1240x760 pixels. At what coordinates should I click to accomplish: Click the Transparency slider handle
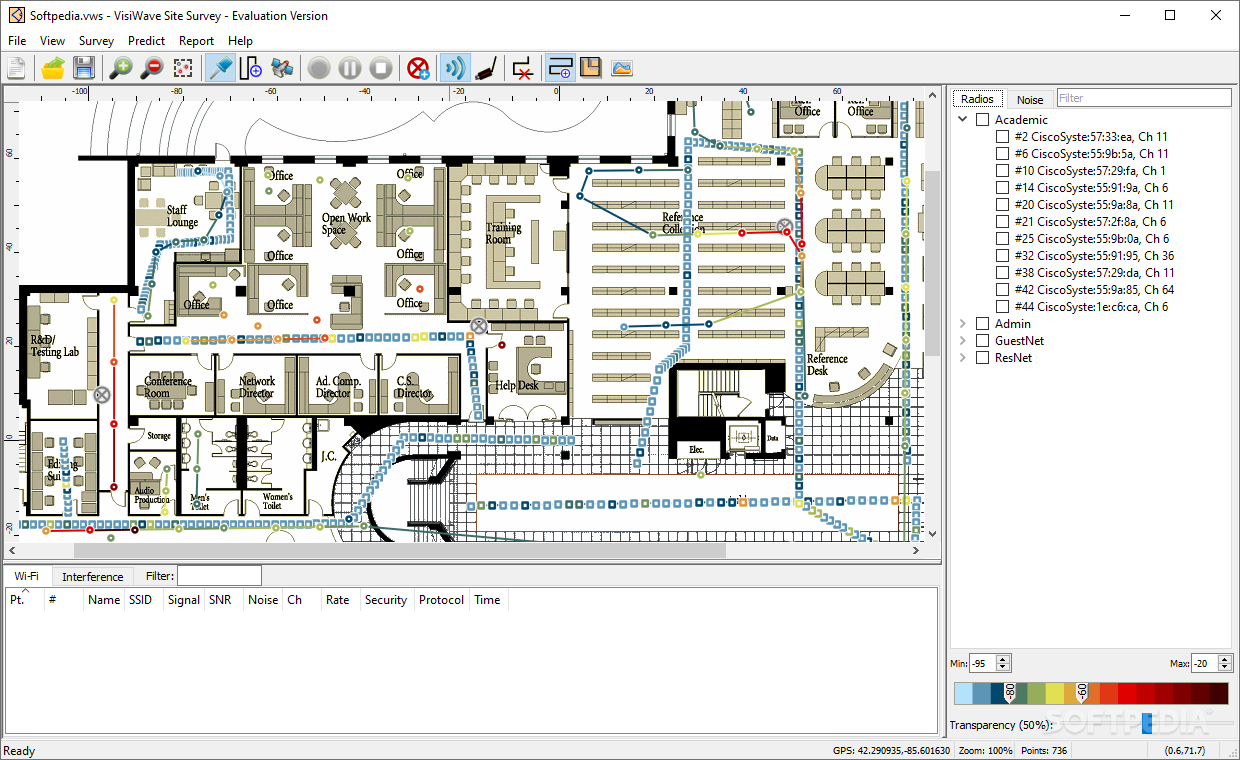(x=1146, y=723)
